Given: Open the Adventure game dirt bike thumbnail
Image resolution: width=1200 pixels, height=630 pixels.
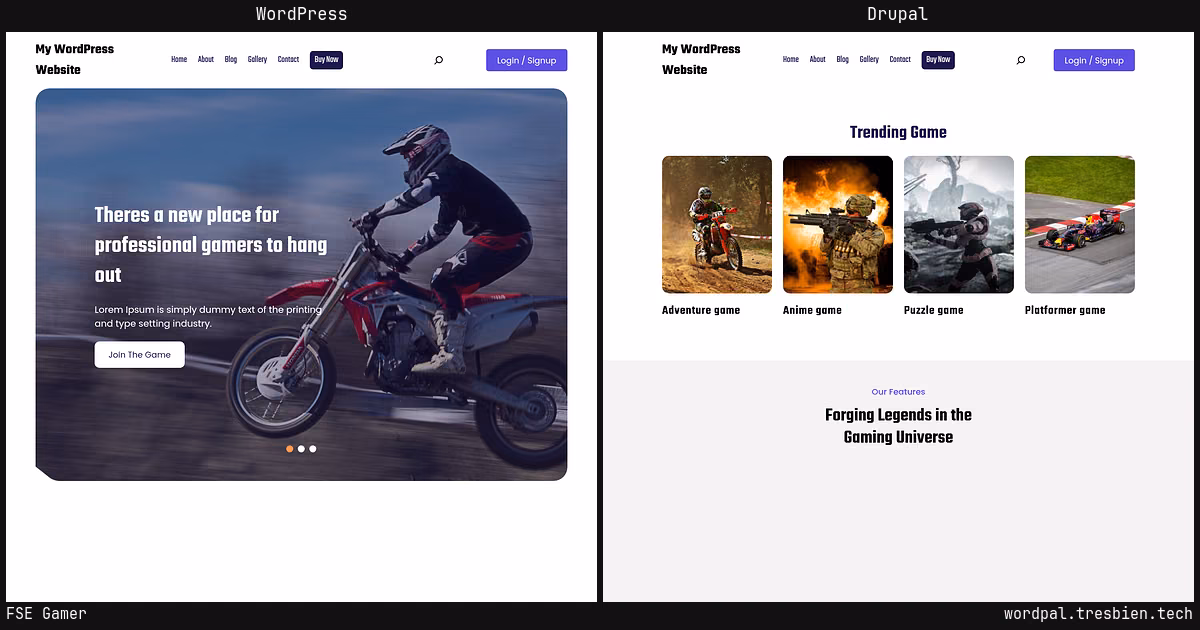Looking at the screenshot, I should coord(717,224).
